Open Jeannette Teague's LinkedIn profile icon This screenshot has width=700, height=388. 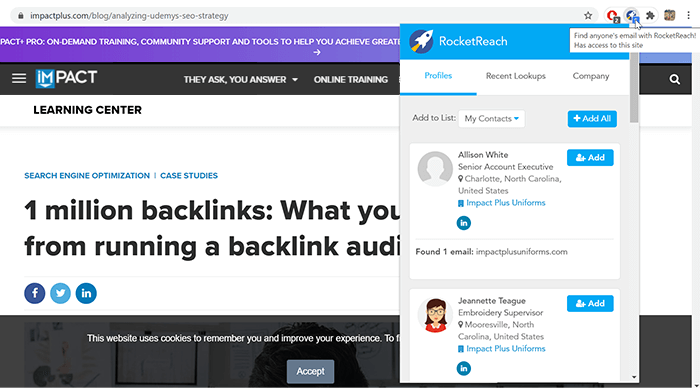[x=463, y=368]
